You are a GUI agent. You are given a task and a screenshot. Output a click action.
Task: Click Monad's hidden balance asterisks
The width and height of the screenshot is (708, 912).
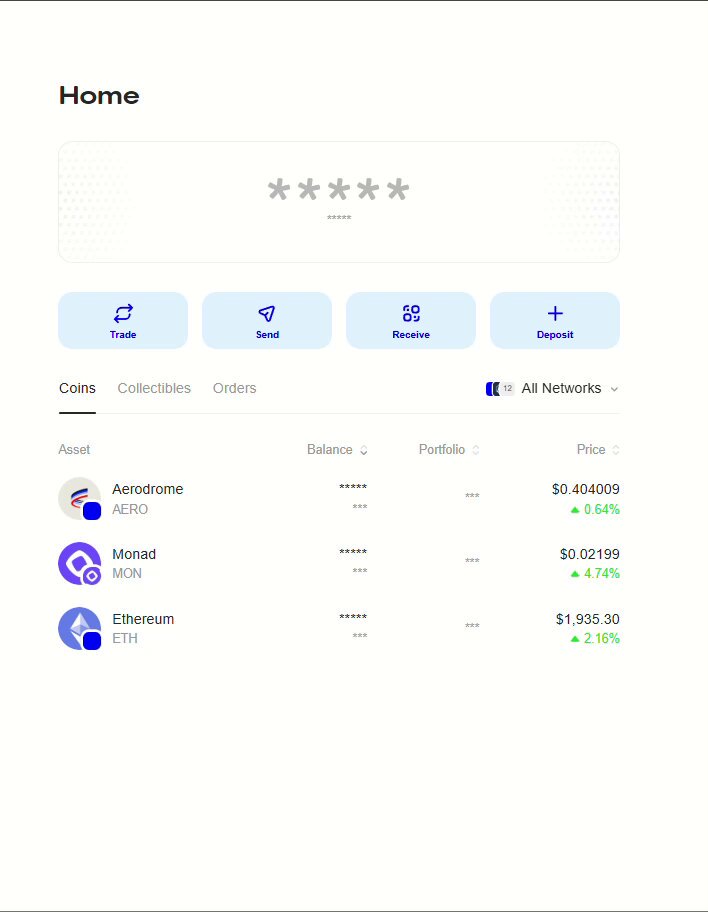[x=353, y=552]
